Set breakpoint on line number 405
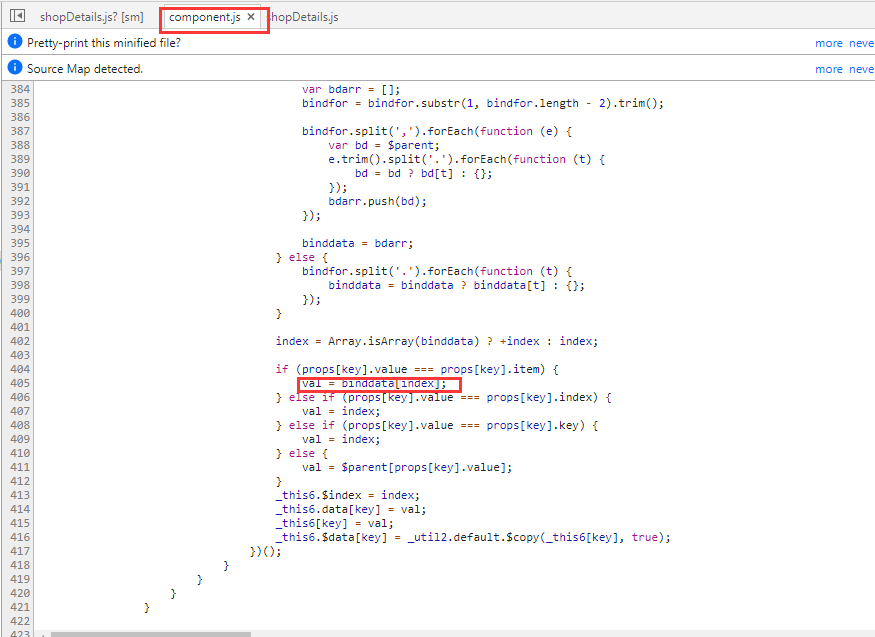Screen dimensions: 875x637 (20, 383)
